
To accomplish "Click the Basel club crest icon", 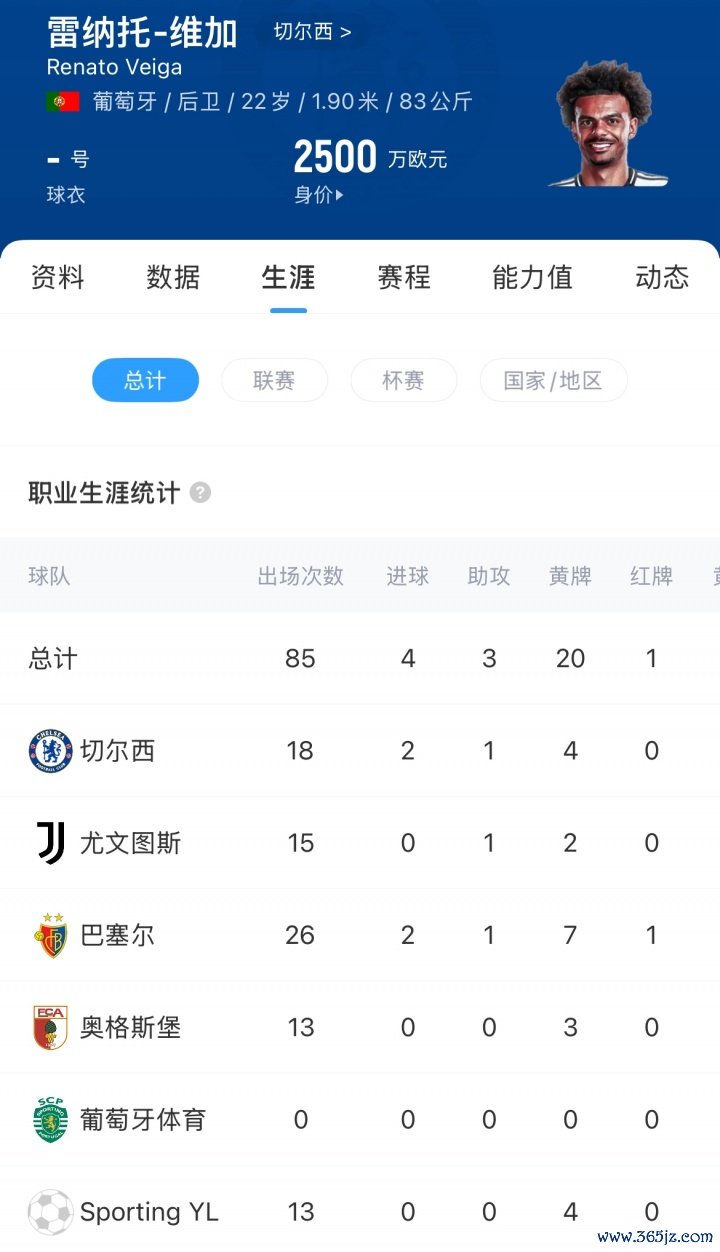I will tap(50, 935).
